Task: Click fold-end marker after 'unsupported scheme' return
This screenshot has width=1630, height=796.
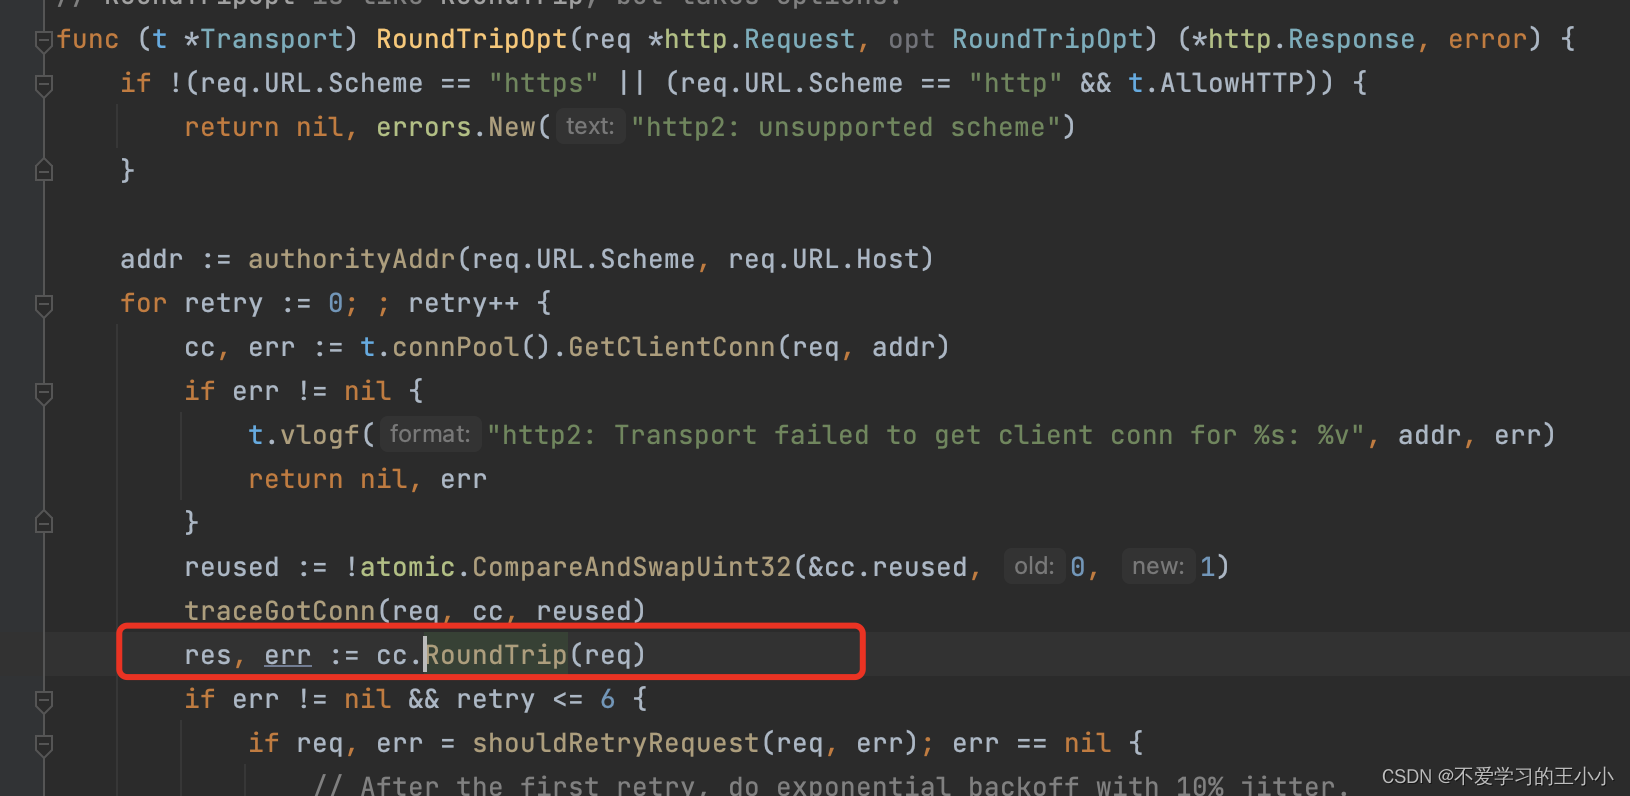Action: click(x=43, y=171)
